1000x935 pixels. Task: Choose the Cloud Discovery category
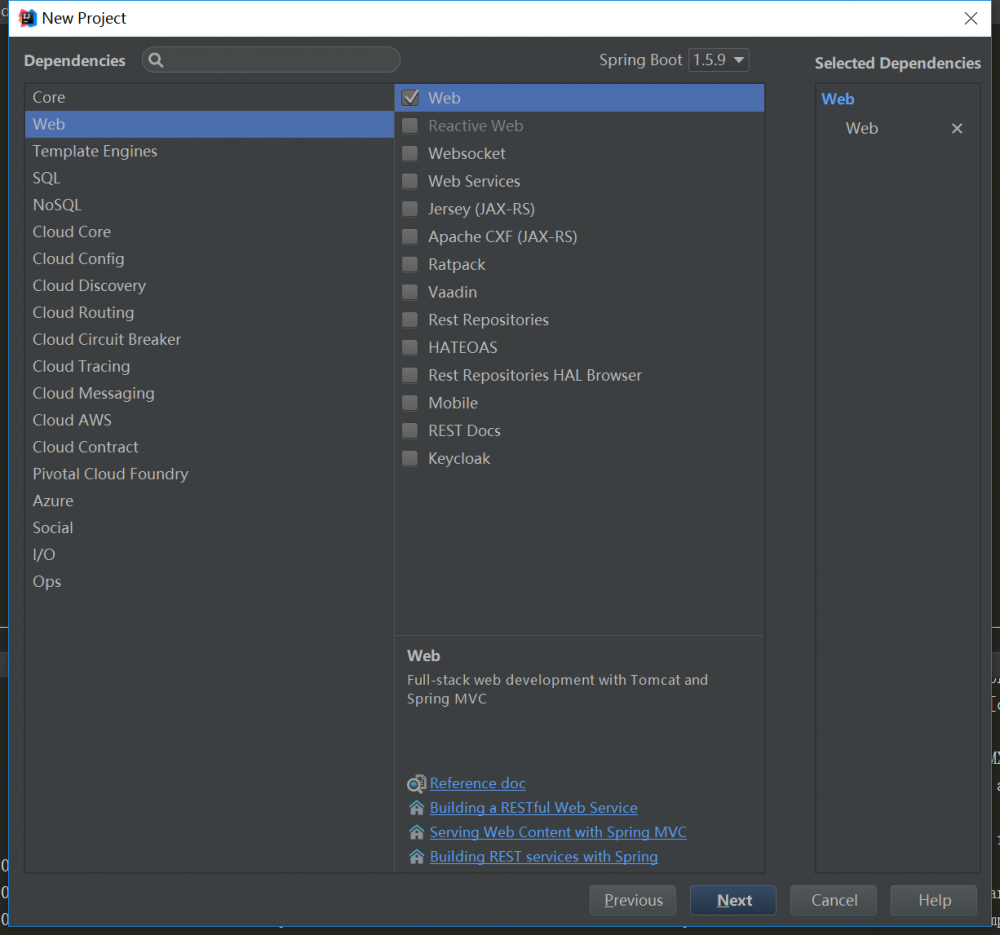tap(209, 286)
